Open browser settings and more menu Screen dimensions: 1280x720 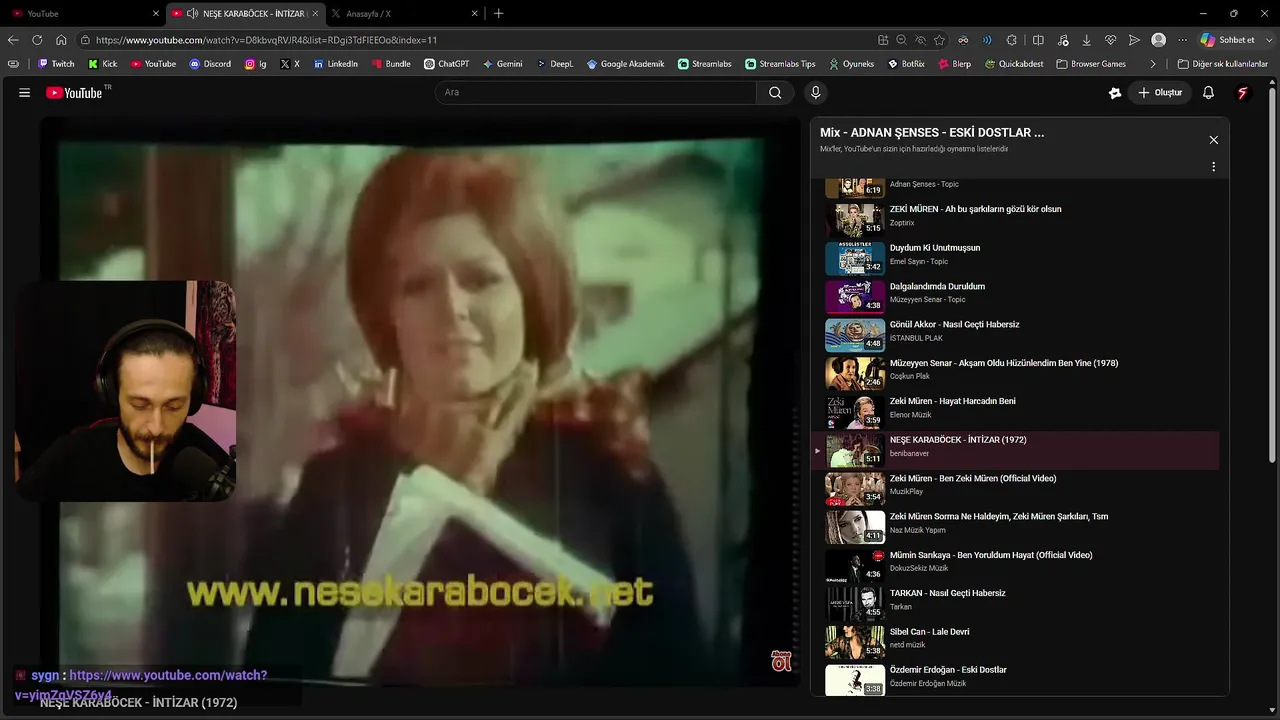[x=1182, y=40]
